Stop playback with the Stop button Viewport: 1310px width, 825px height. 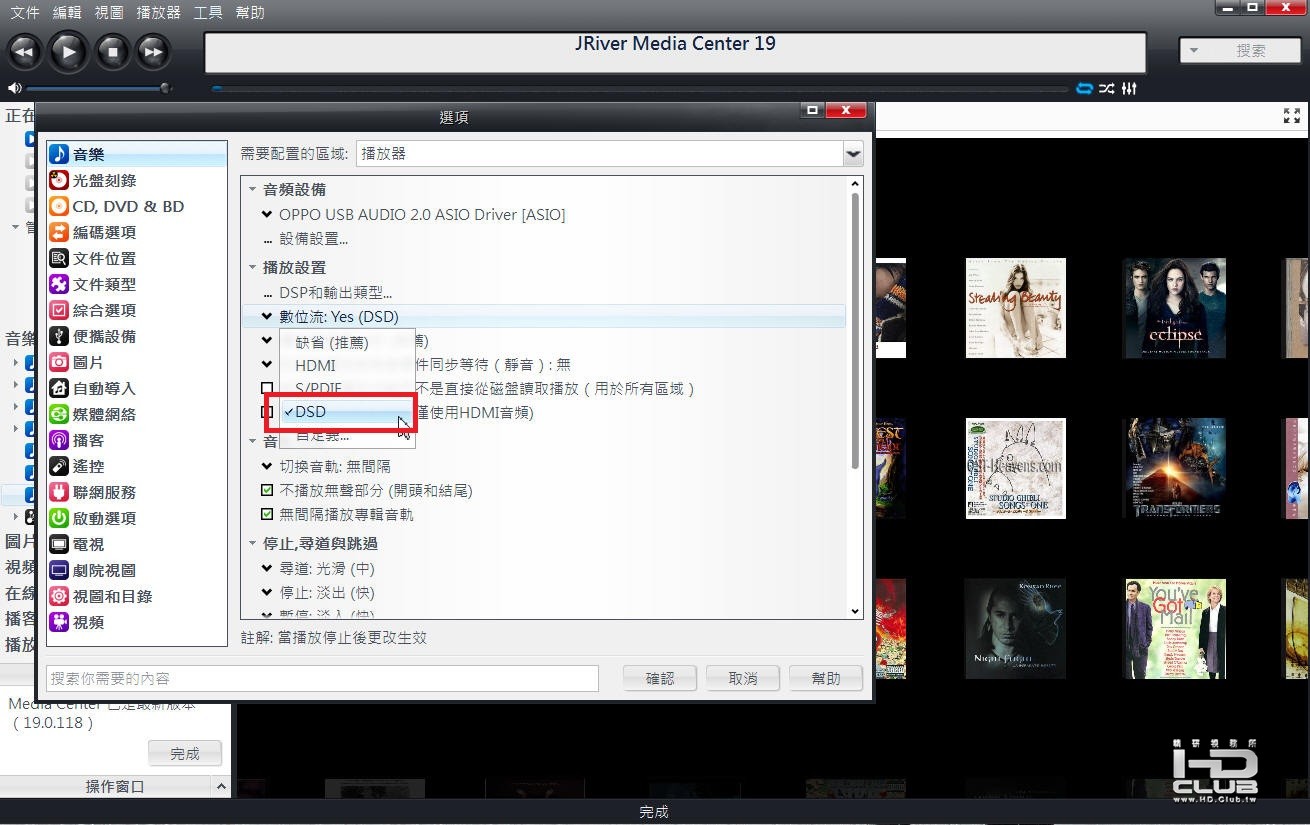pyautogui.click(x=111, y=51)
